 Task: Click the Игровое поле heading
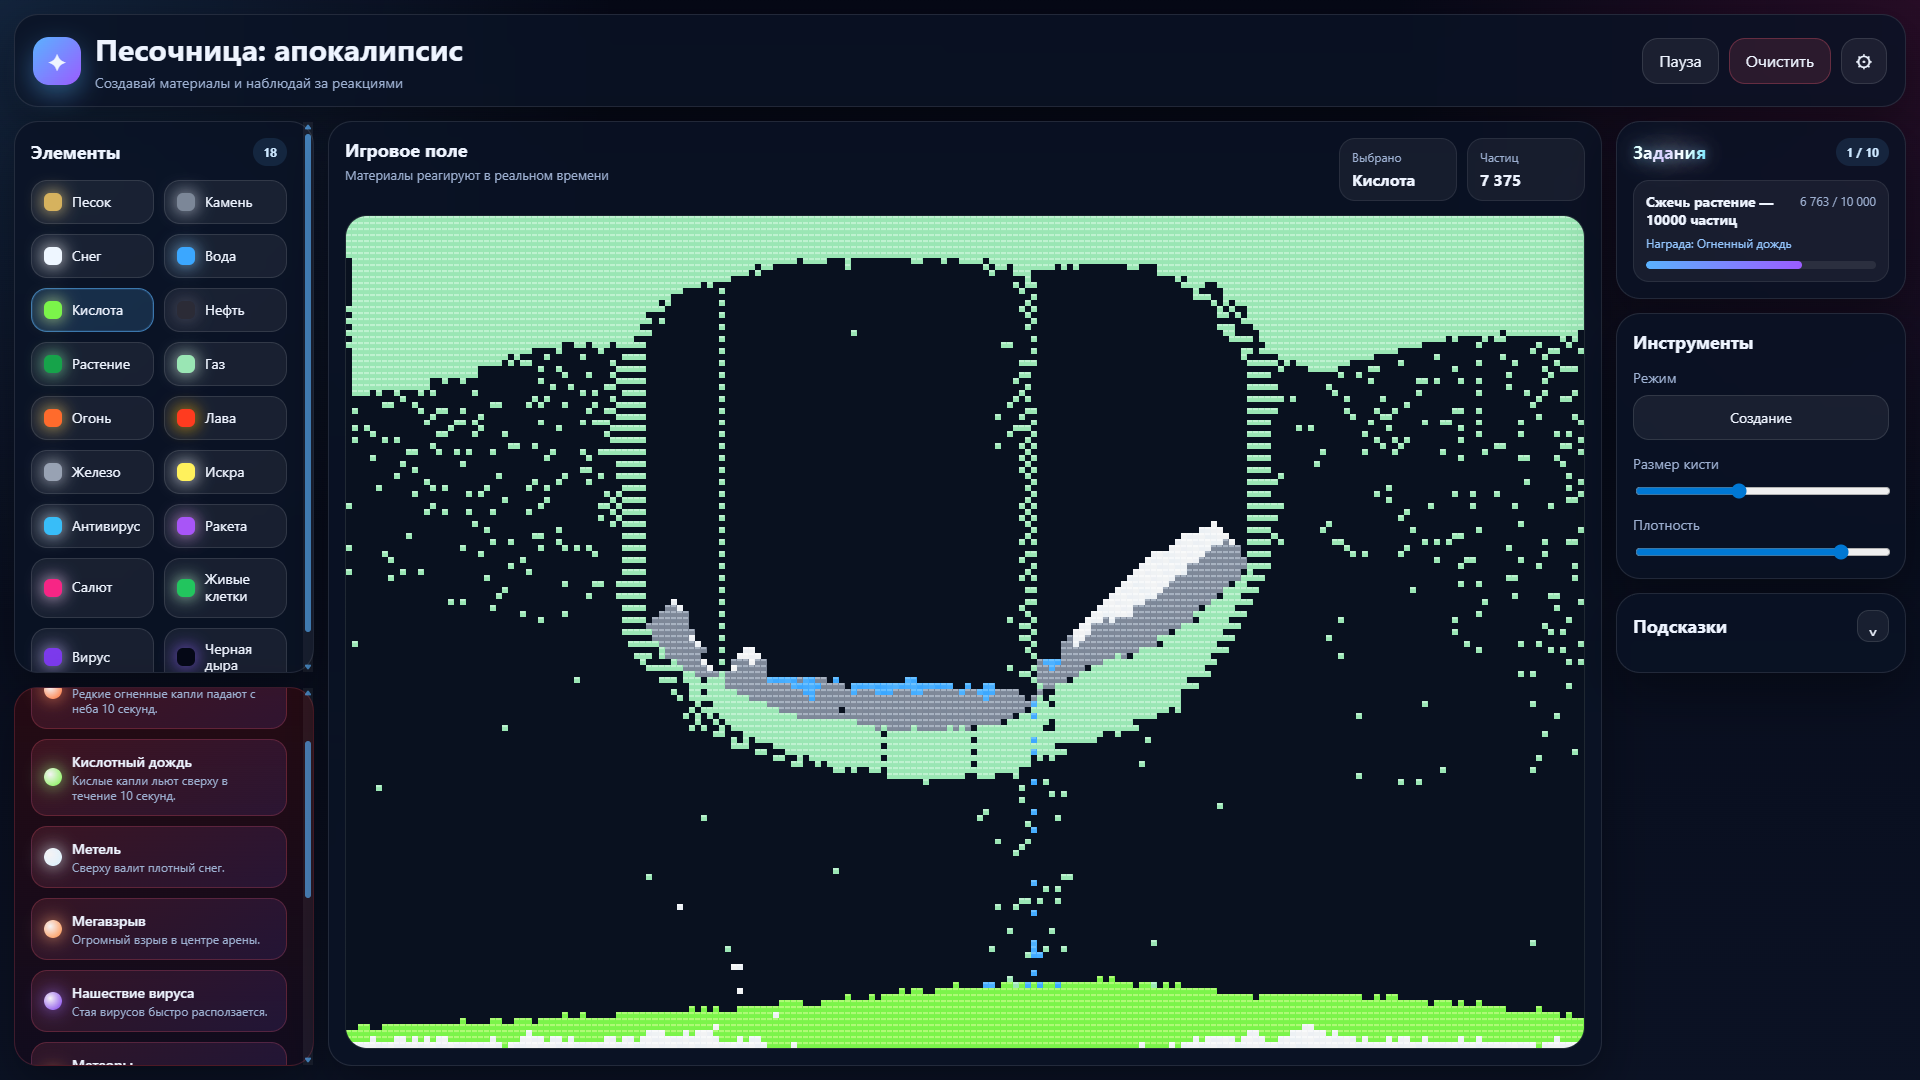tap(406, 151)
